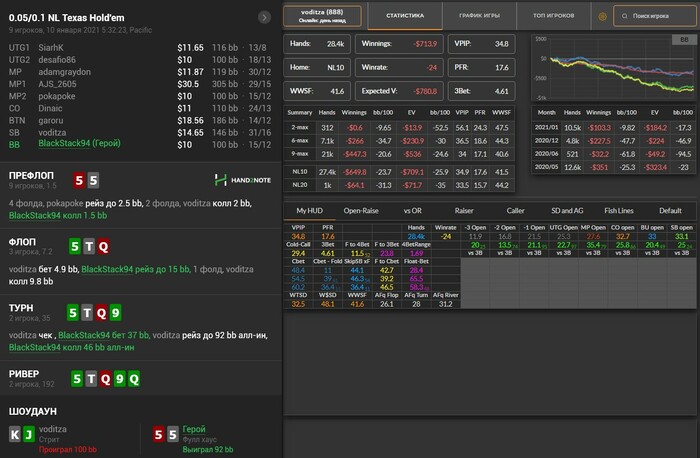Select the 2-max summary row
The width and height of the screenshot is (700, 458).
coord(399,128)
